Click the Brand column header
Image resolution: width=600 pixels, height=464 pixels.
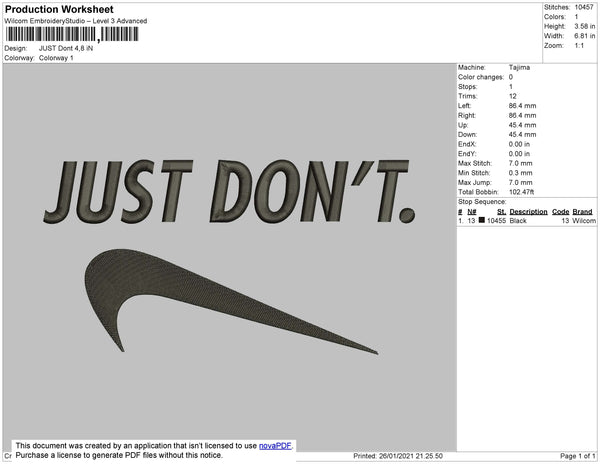pos(583,212)
